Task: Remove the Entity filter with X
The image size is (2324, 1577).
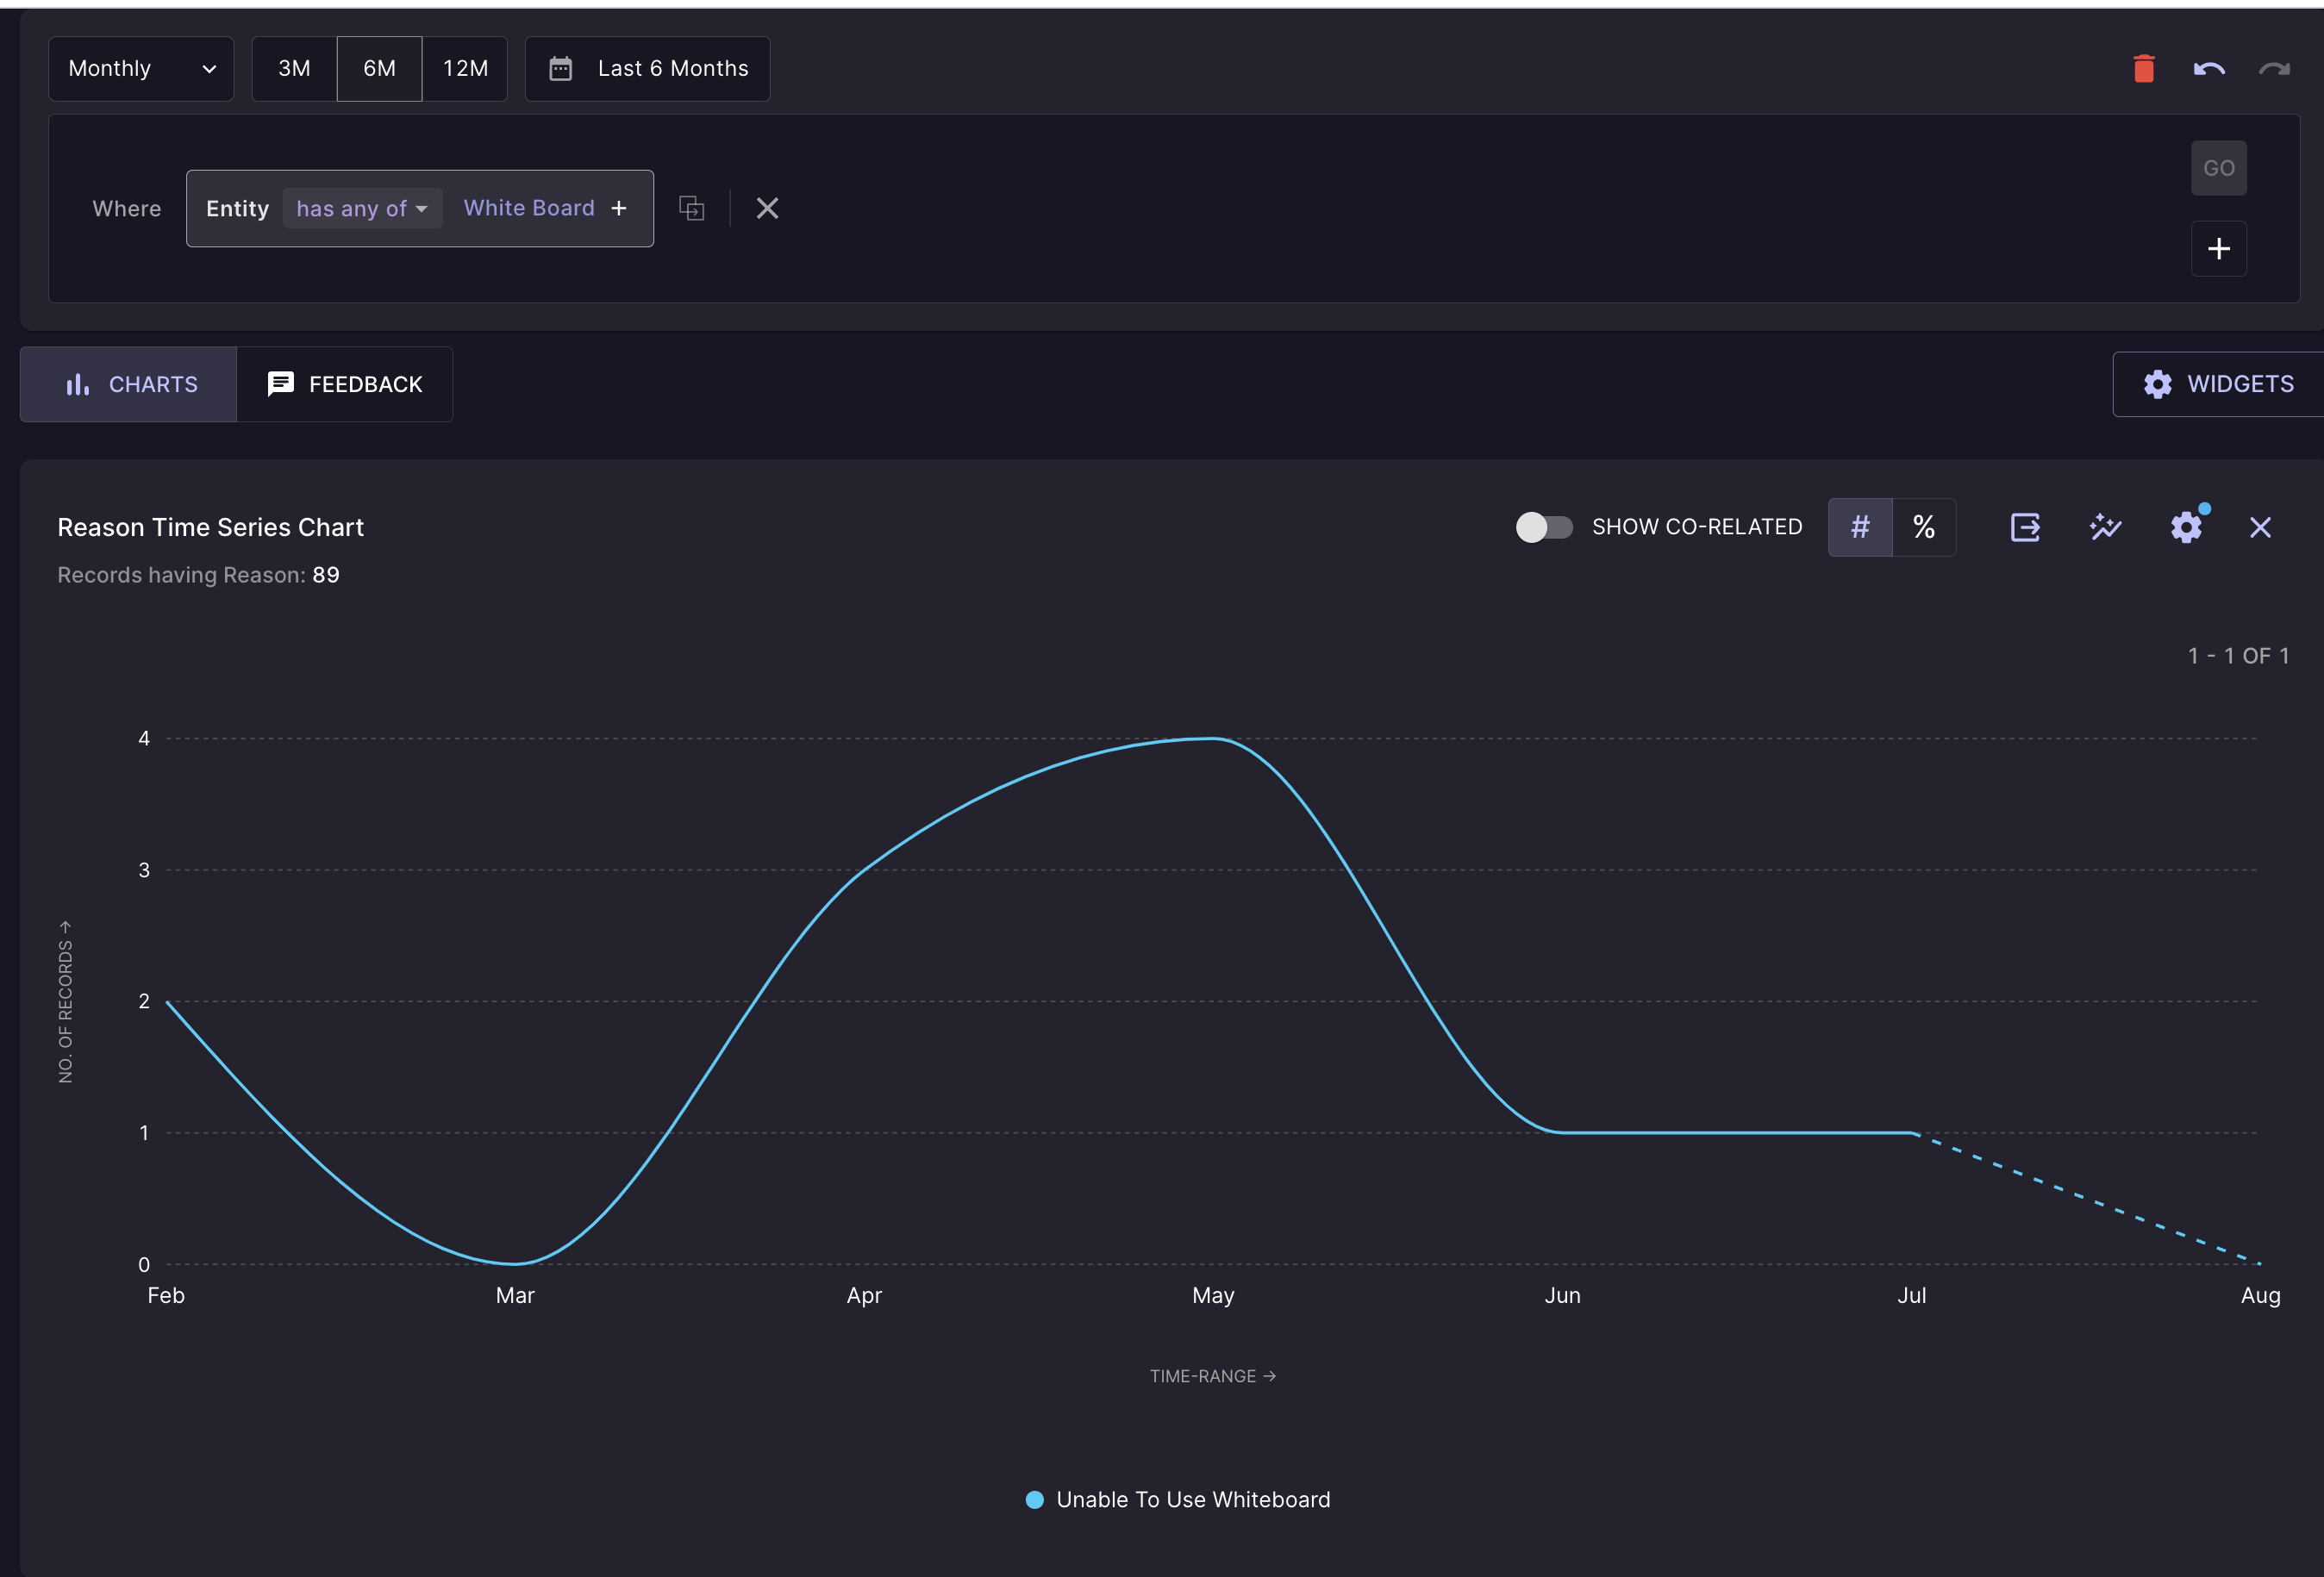Action: click(x=767, y=208)
